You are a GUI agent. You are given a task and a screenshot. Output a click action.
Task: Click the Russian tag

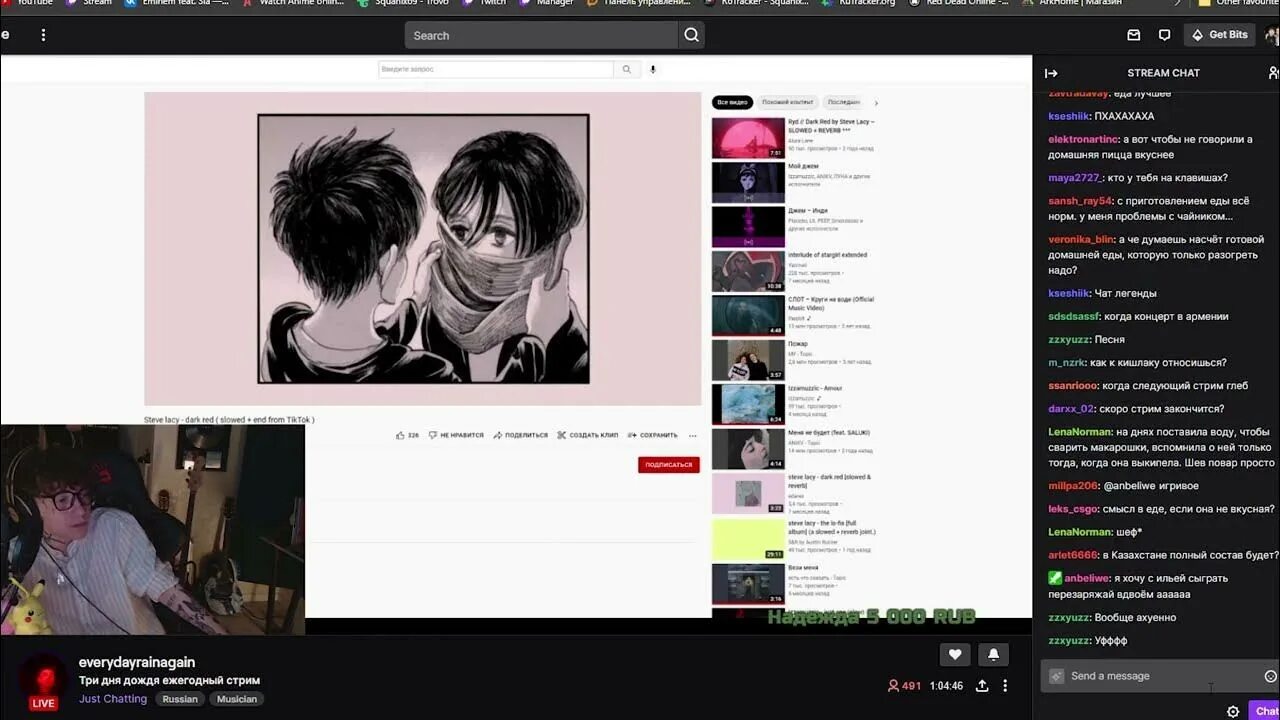coord(180,699)
